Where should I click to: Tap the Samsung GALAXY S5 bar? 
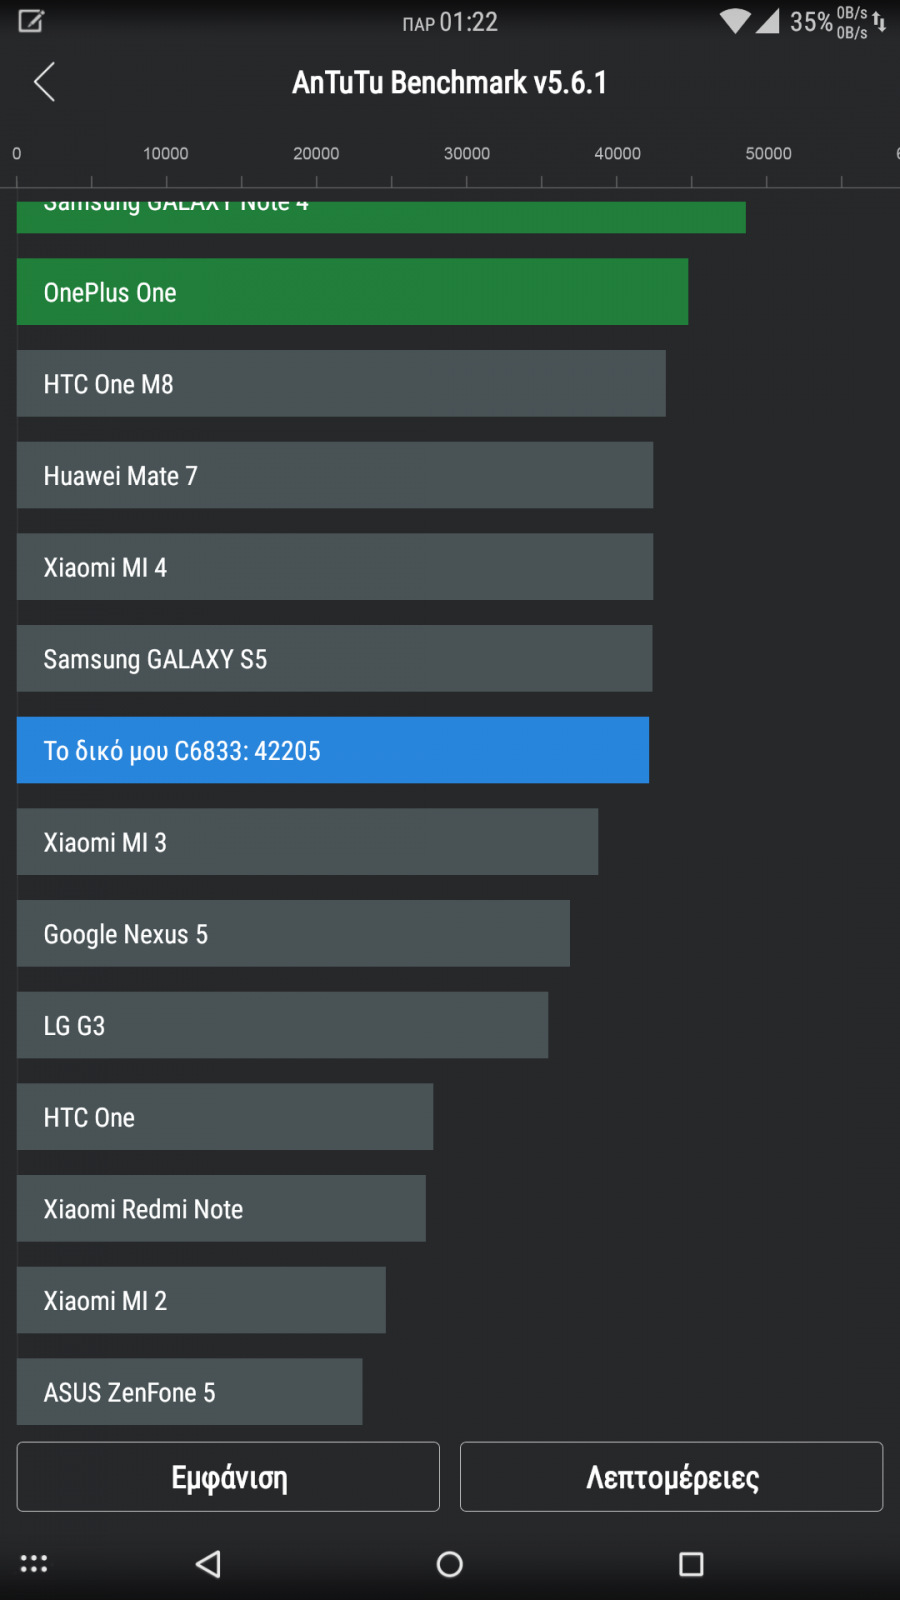(334, 658)
